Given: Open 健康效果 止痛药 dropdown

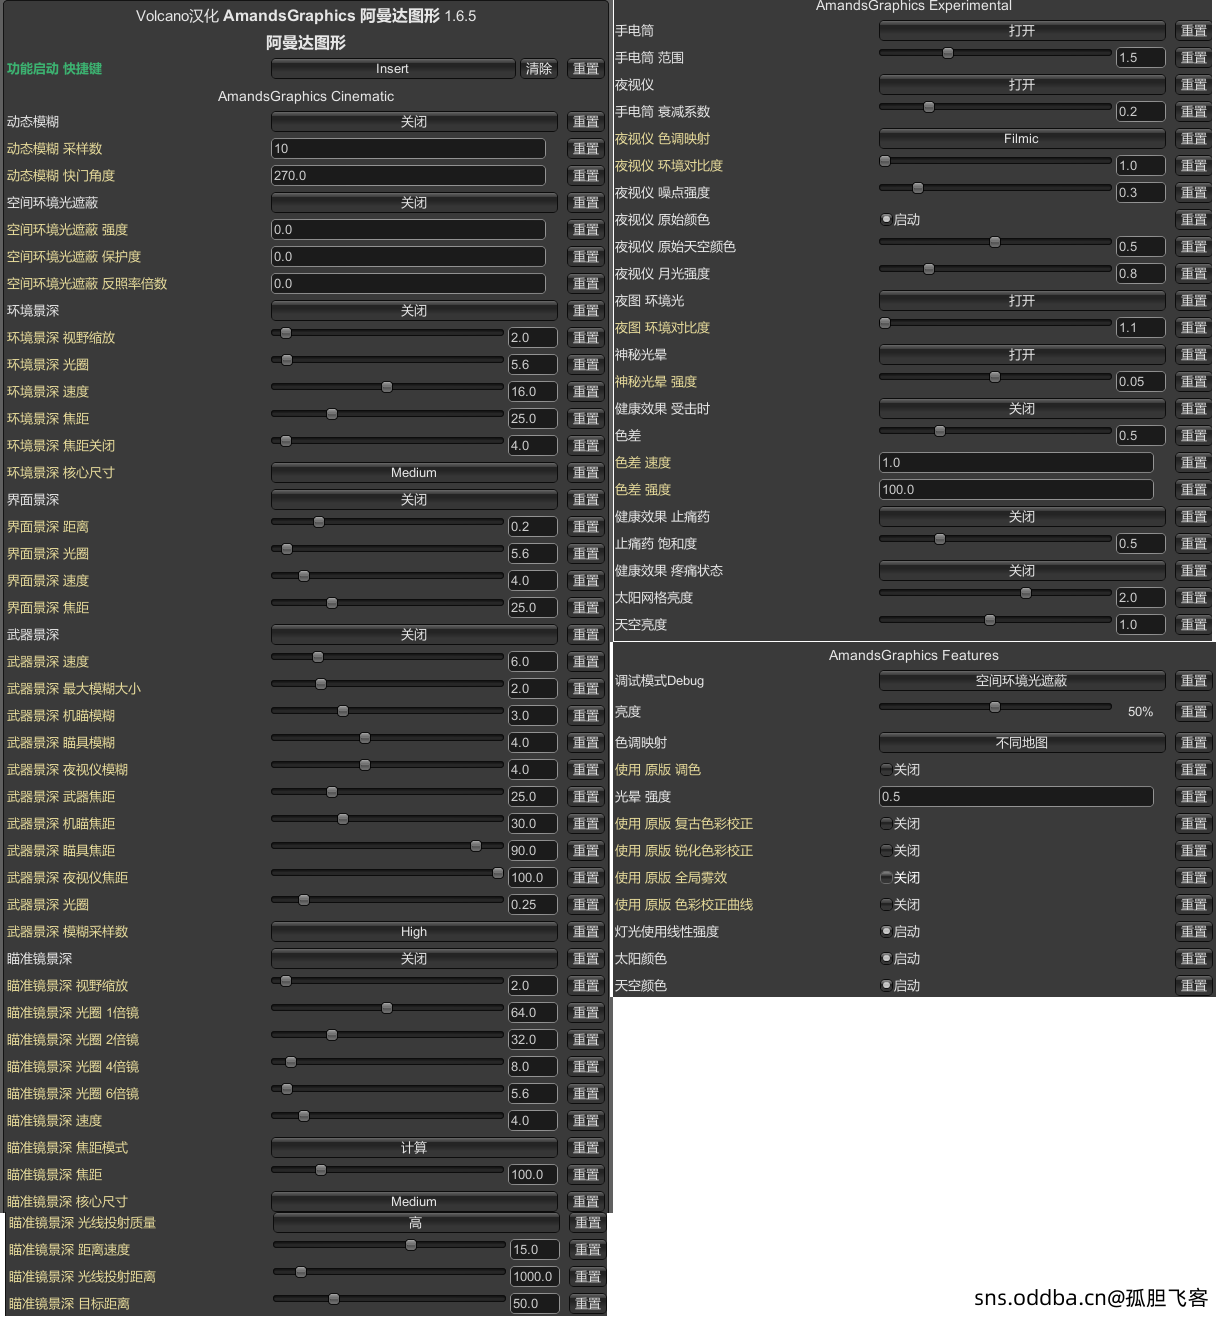Looking at the screenshot, I should click(1022, 517).
